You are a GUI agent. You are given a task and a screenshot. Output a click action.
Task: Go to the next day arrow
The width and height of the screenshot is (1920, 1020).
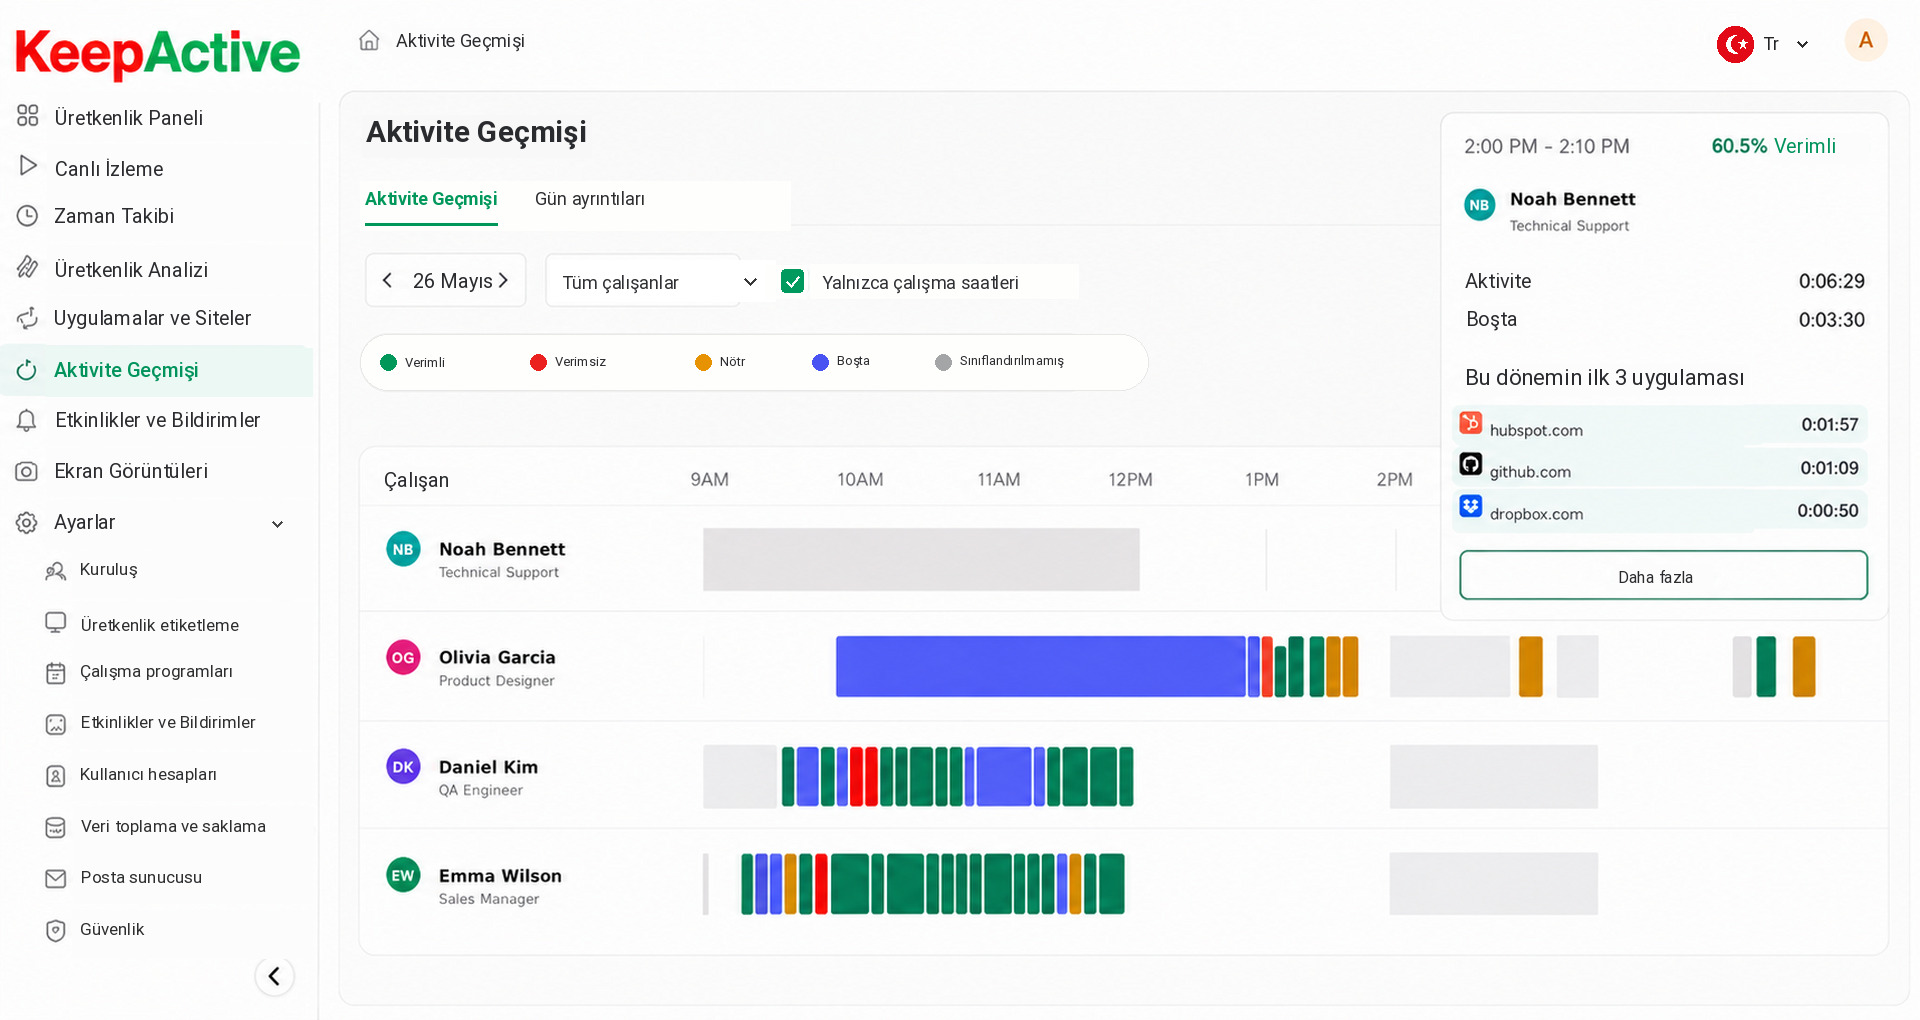pyautogui.click(x=503, y=281)
